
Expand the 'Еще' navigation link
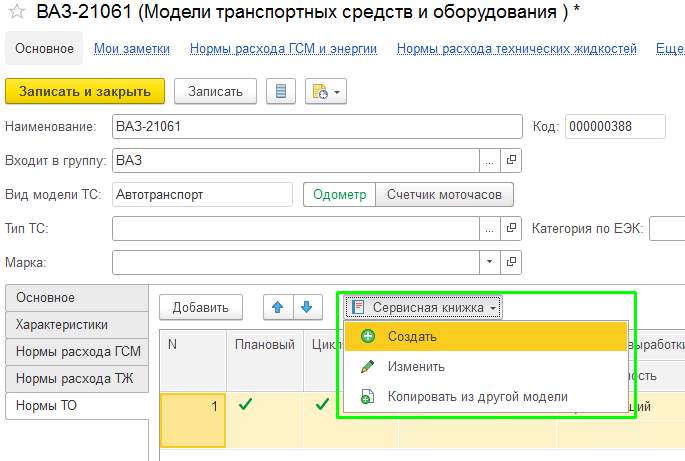coord(670,49)
